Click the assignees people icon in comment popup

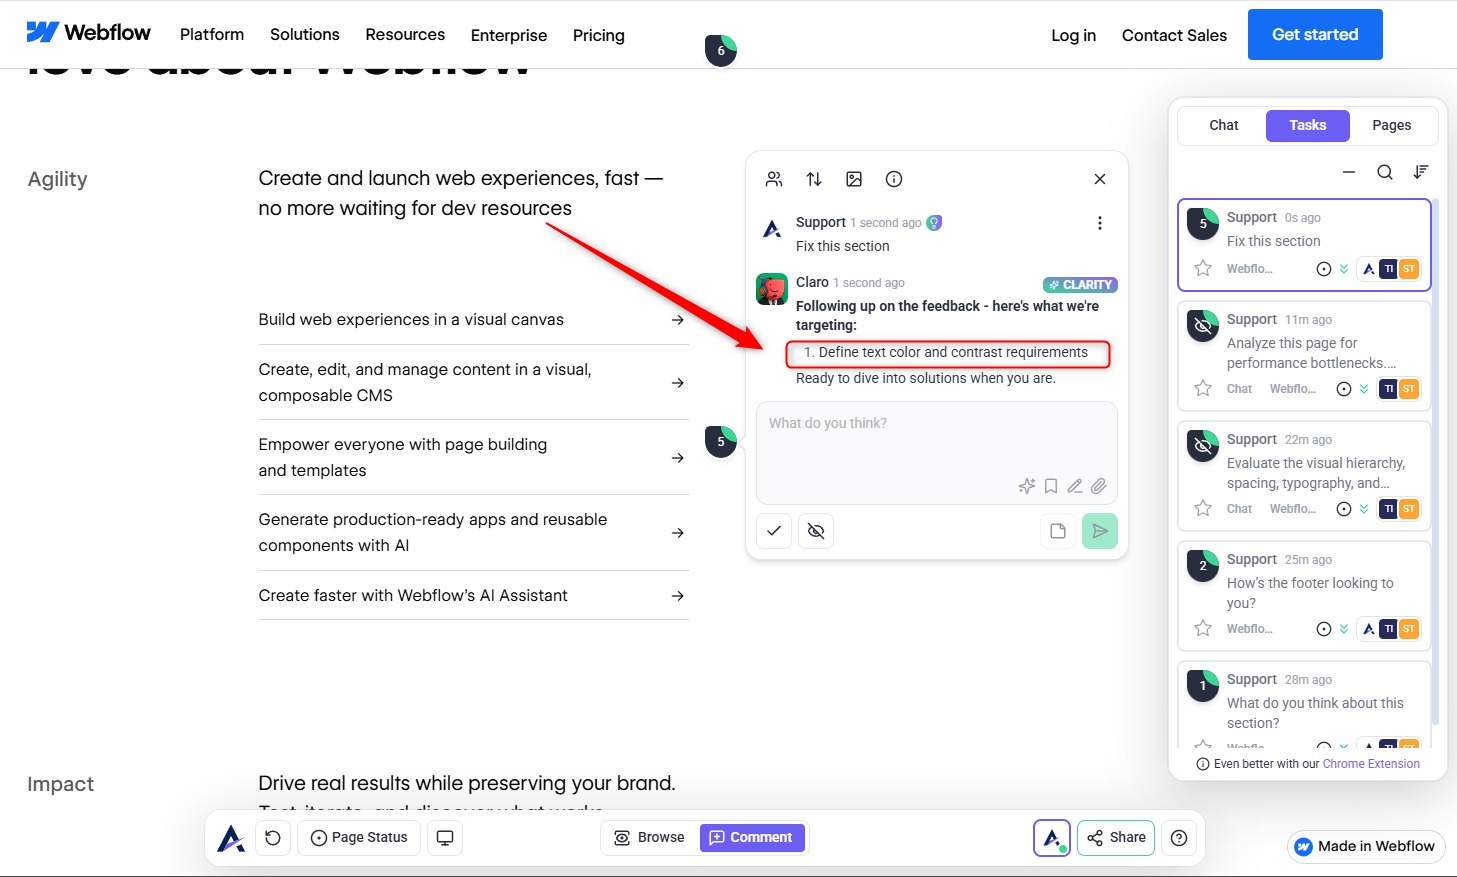pyautogui.click(x=774, y=179)
